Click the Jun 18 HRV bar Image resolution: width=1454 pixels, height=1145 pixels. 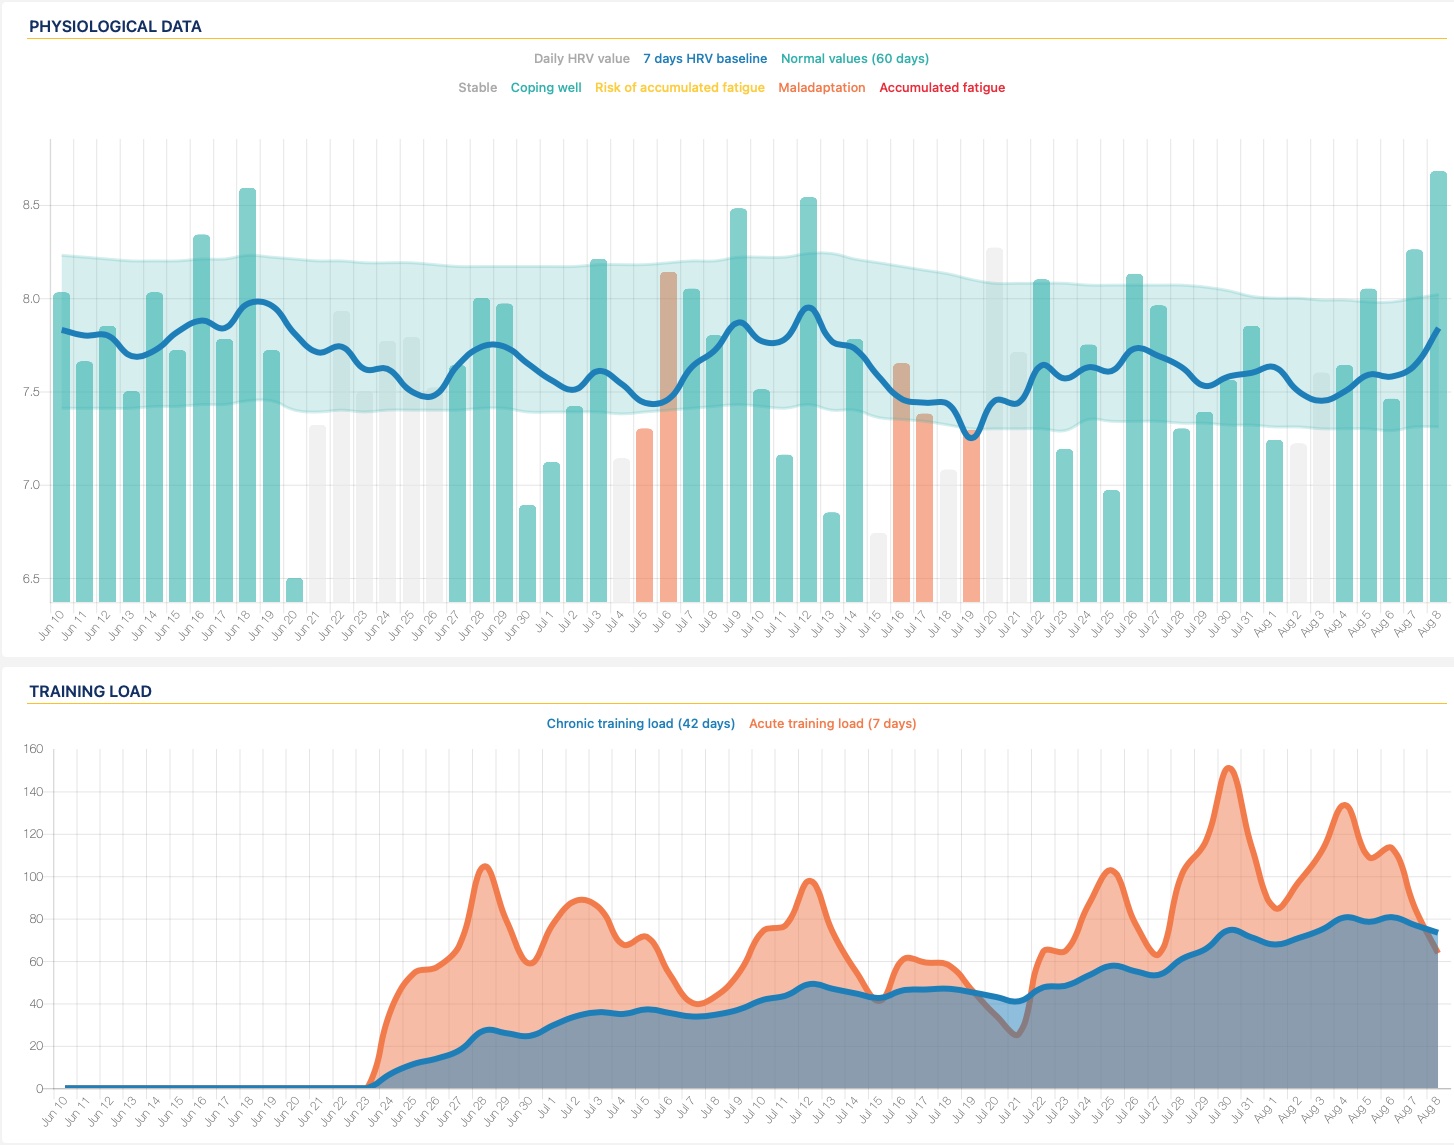click(247, 400)
